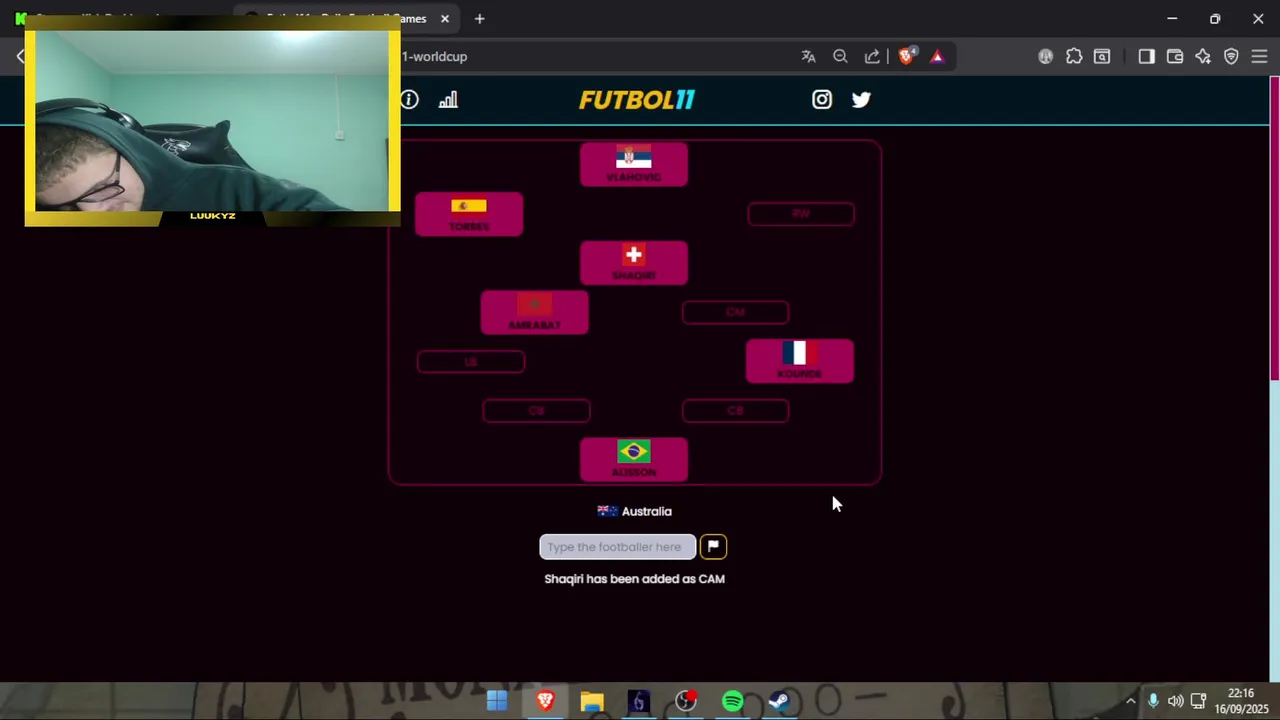Visit the Futbol11 Instagram page
The width and height of the screenshot is (1280, 720).
tap(822, 99)
